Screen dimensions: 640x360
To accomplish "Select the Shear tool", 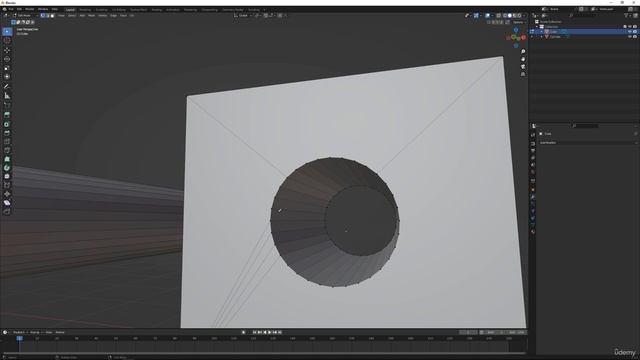I will click(x=7, y=202).
